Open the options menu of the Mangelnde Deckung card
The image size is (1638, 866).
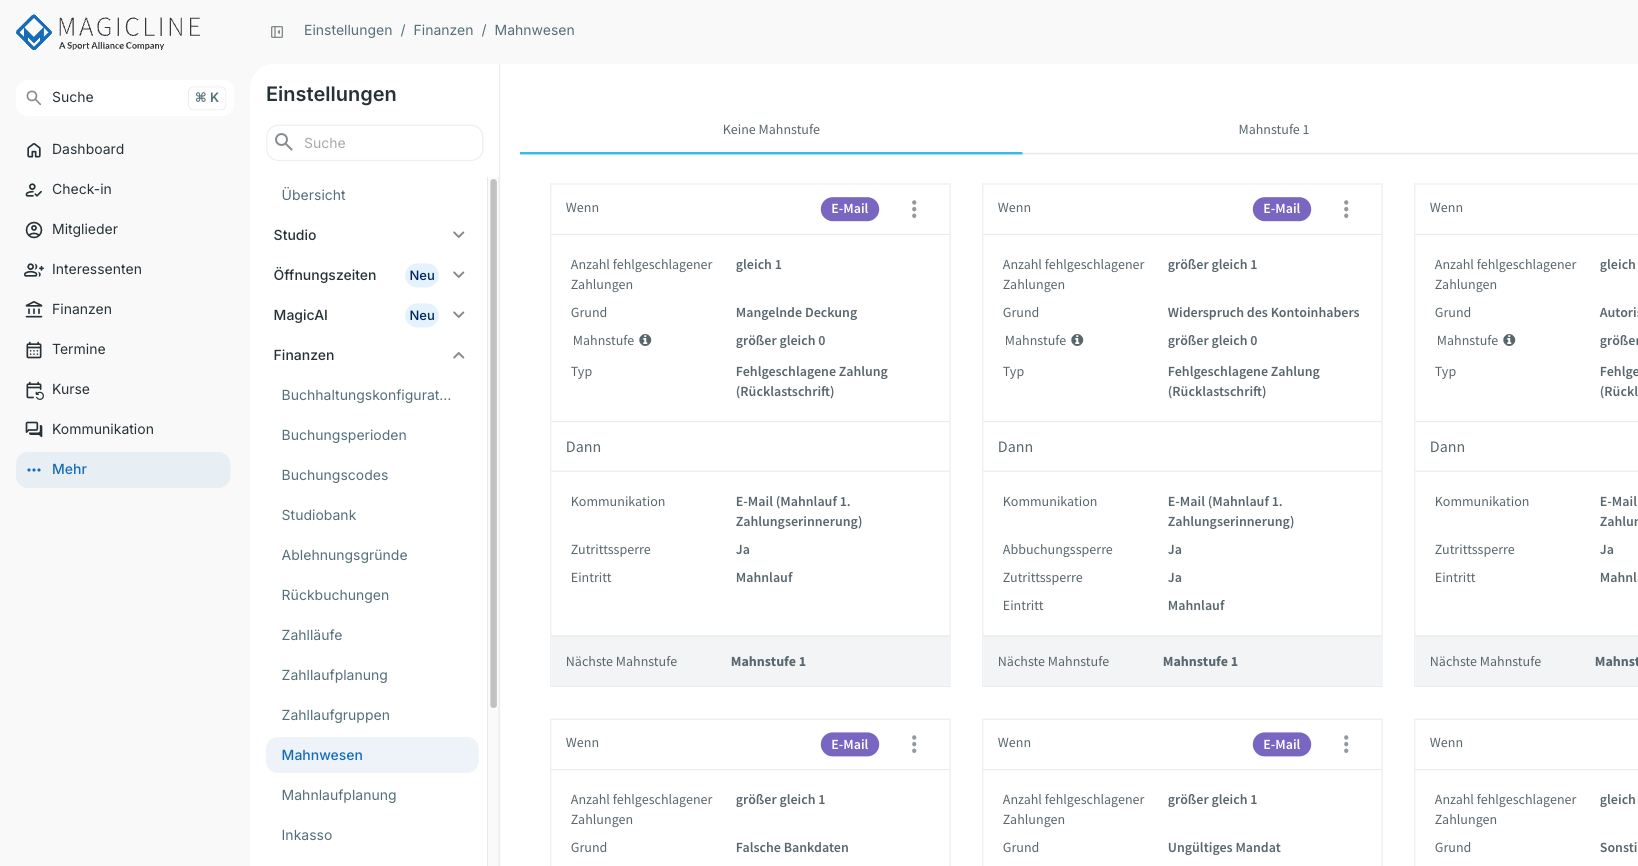point(914,209)
